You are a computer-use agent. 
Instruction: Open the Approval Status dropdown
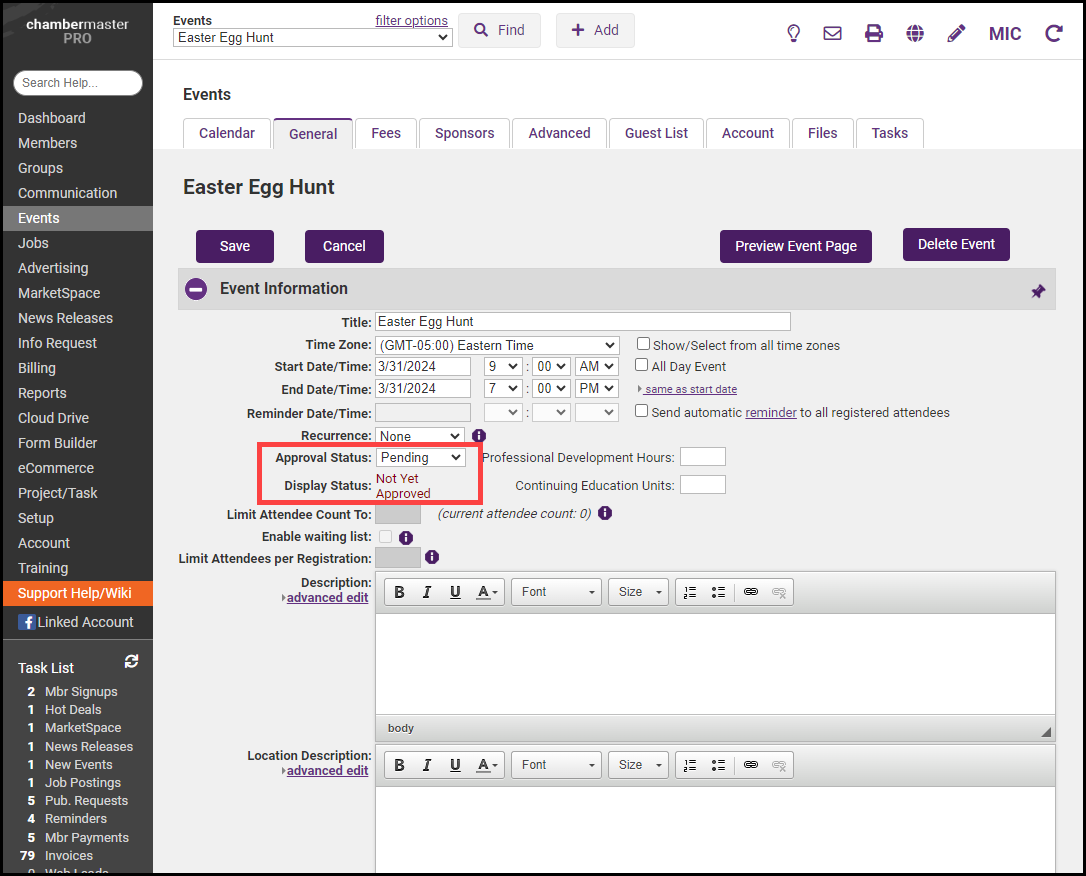tap(420, 457)
